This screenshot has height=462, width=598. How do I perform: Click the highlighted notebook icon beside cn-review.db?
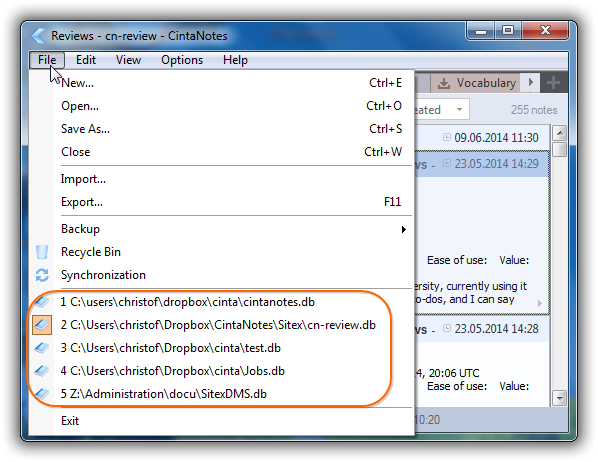pos(42,325)
